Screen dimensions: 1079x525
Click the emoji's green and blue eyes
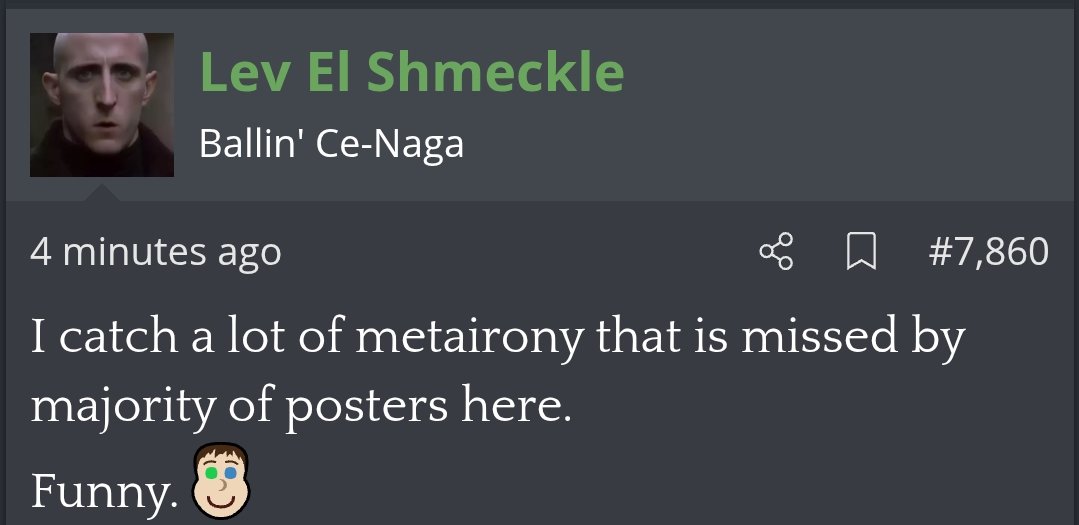[x=220, y=474]
